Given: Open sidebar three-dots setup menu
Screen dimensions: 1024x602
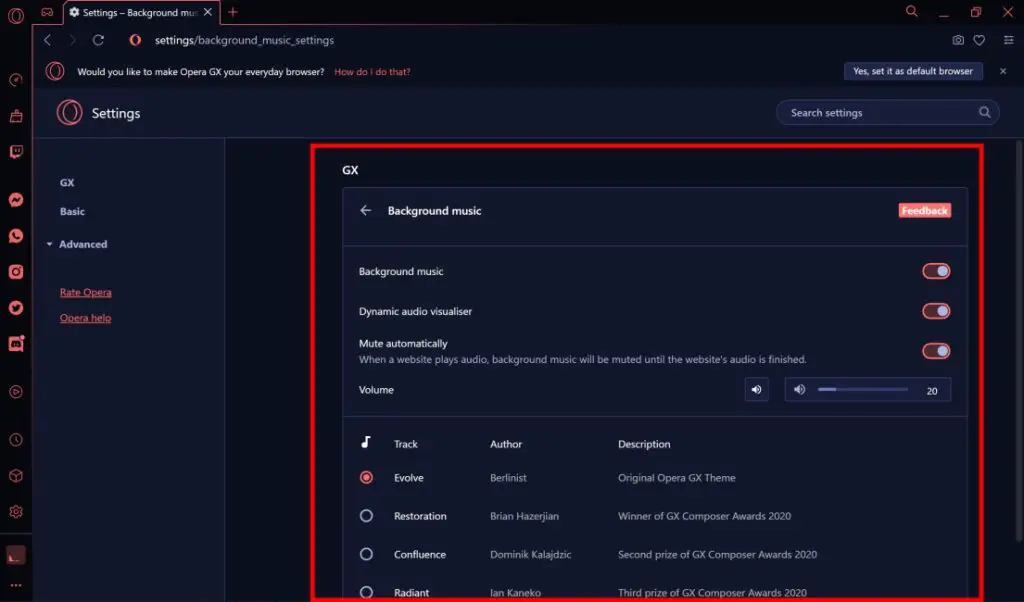Looking at the screenshot, I should (x=16, y=585).
